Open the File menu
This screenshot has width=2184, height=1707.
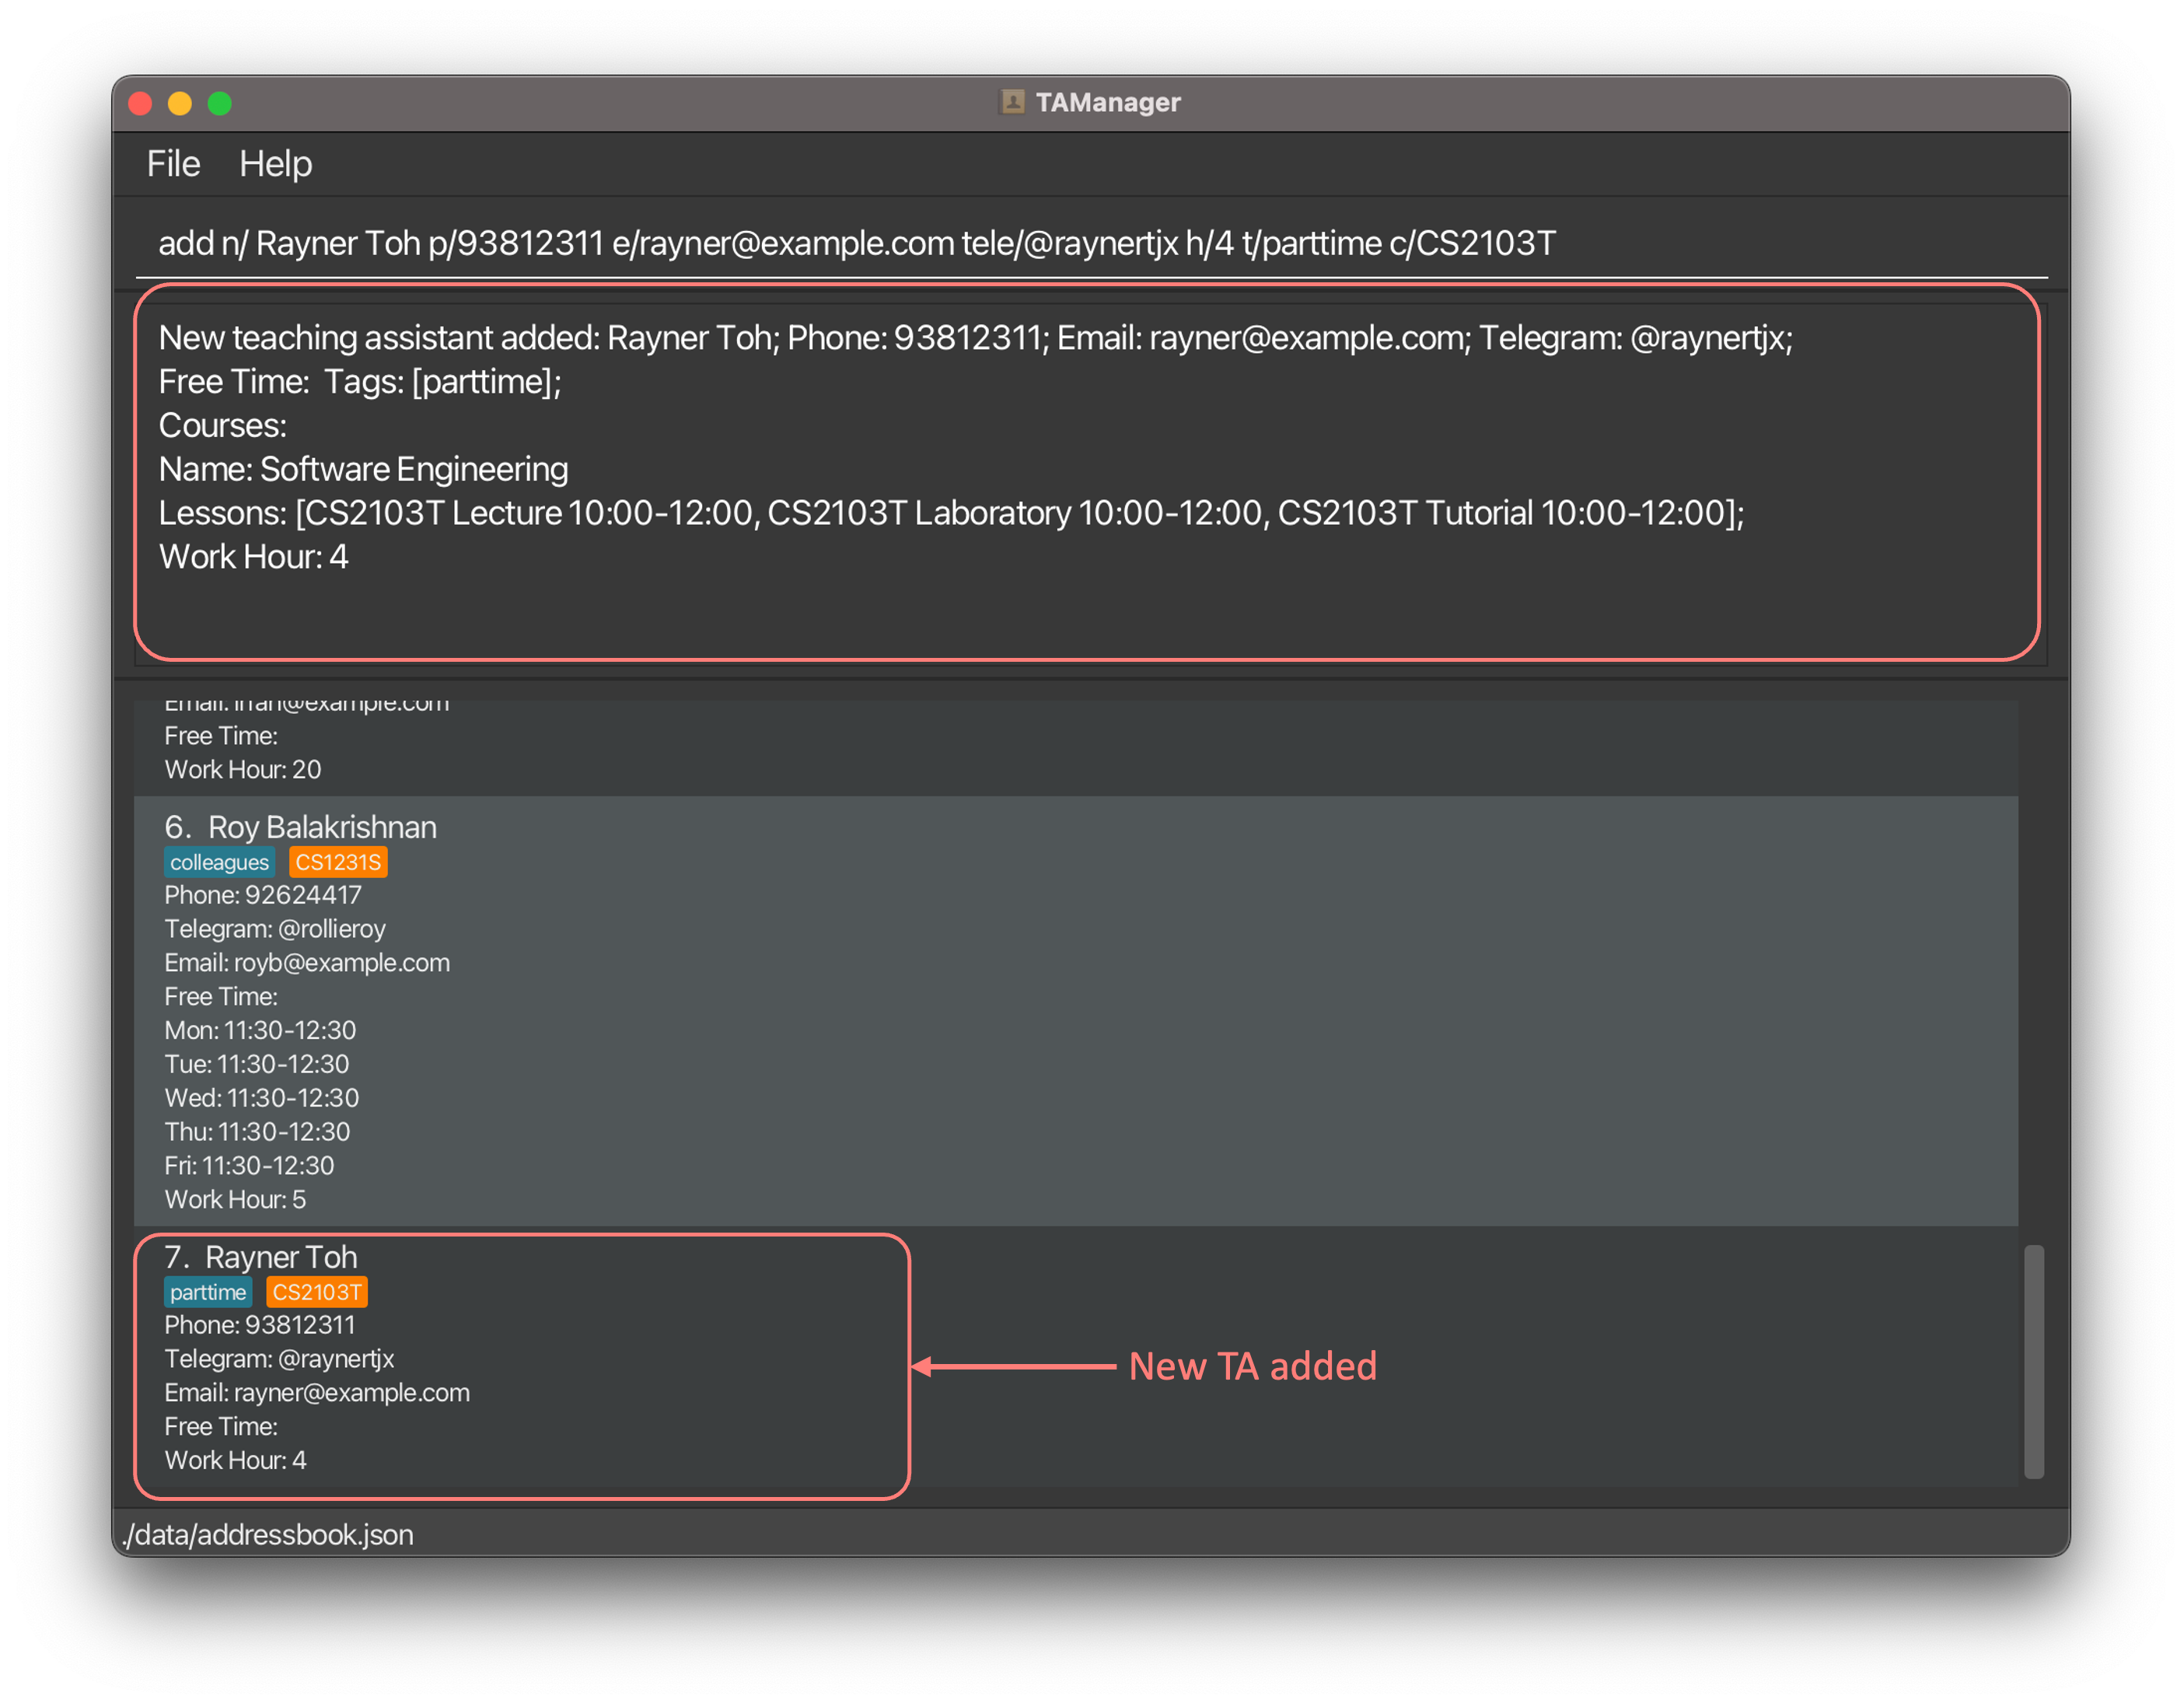pos(173,164)
